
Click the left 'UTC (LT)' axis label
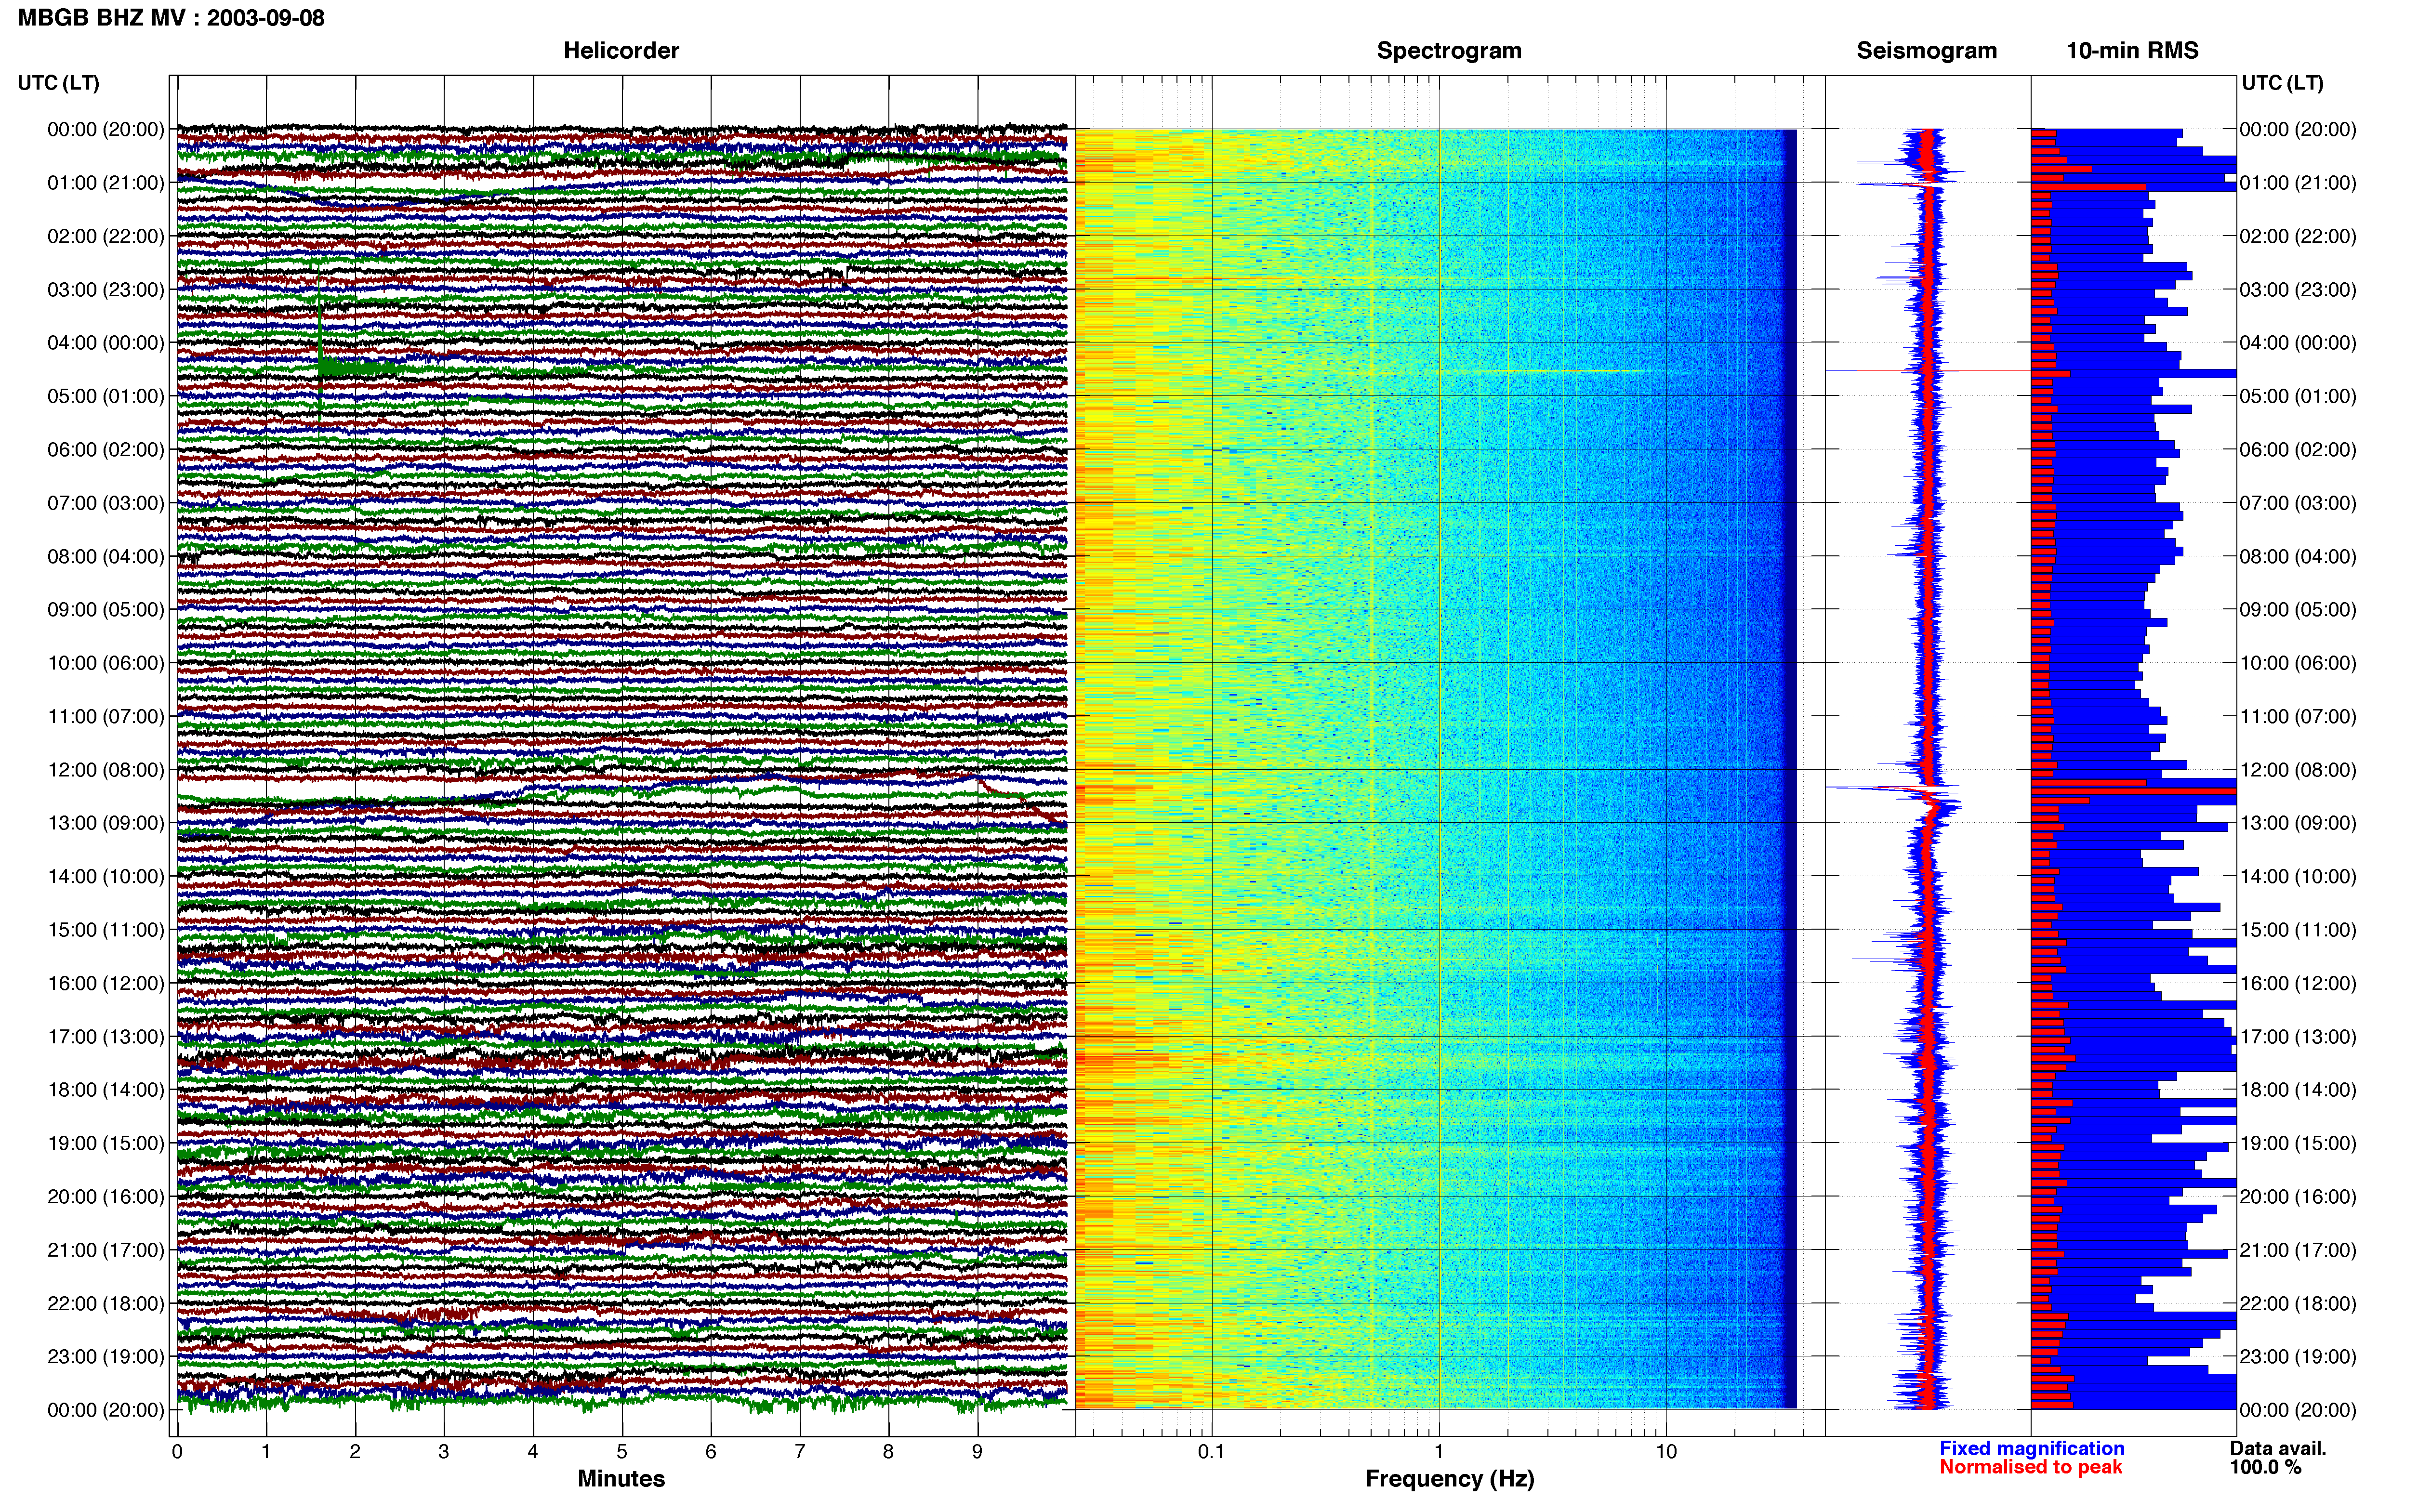(58, 83)
